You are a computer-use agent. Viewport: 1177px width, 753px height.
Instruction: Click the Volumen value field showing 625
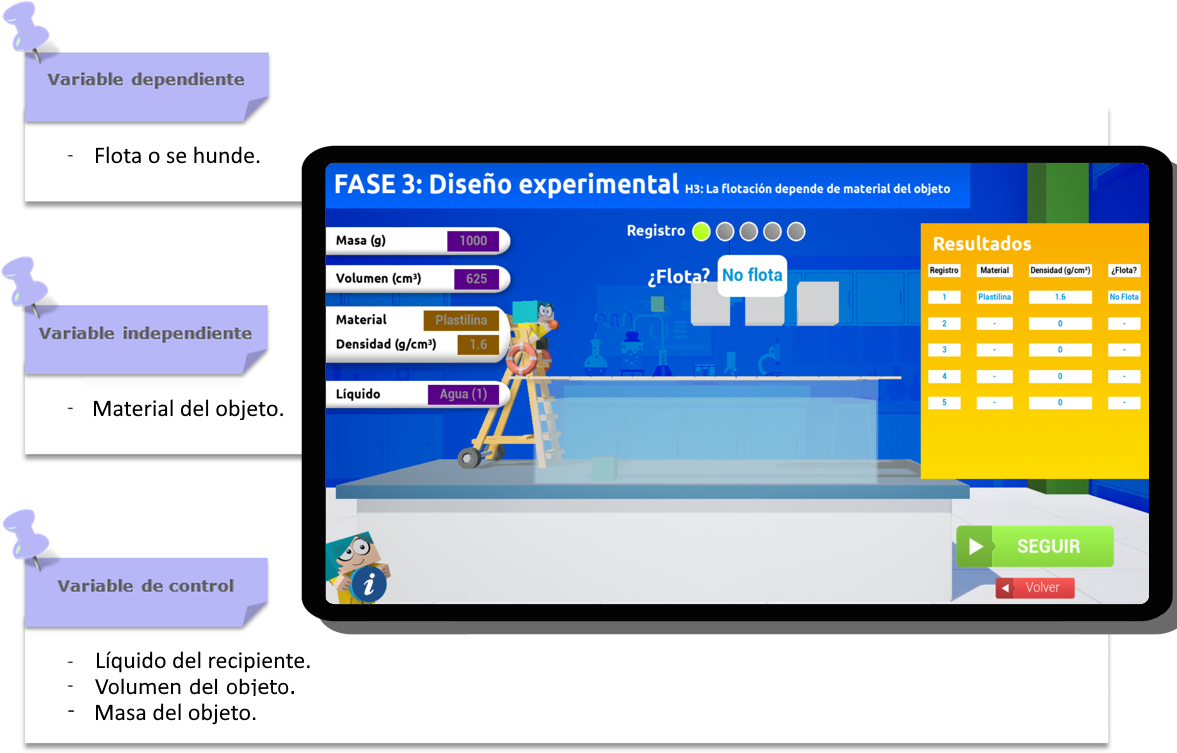pos(476,279)
